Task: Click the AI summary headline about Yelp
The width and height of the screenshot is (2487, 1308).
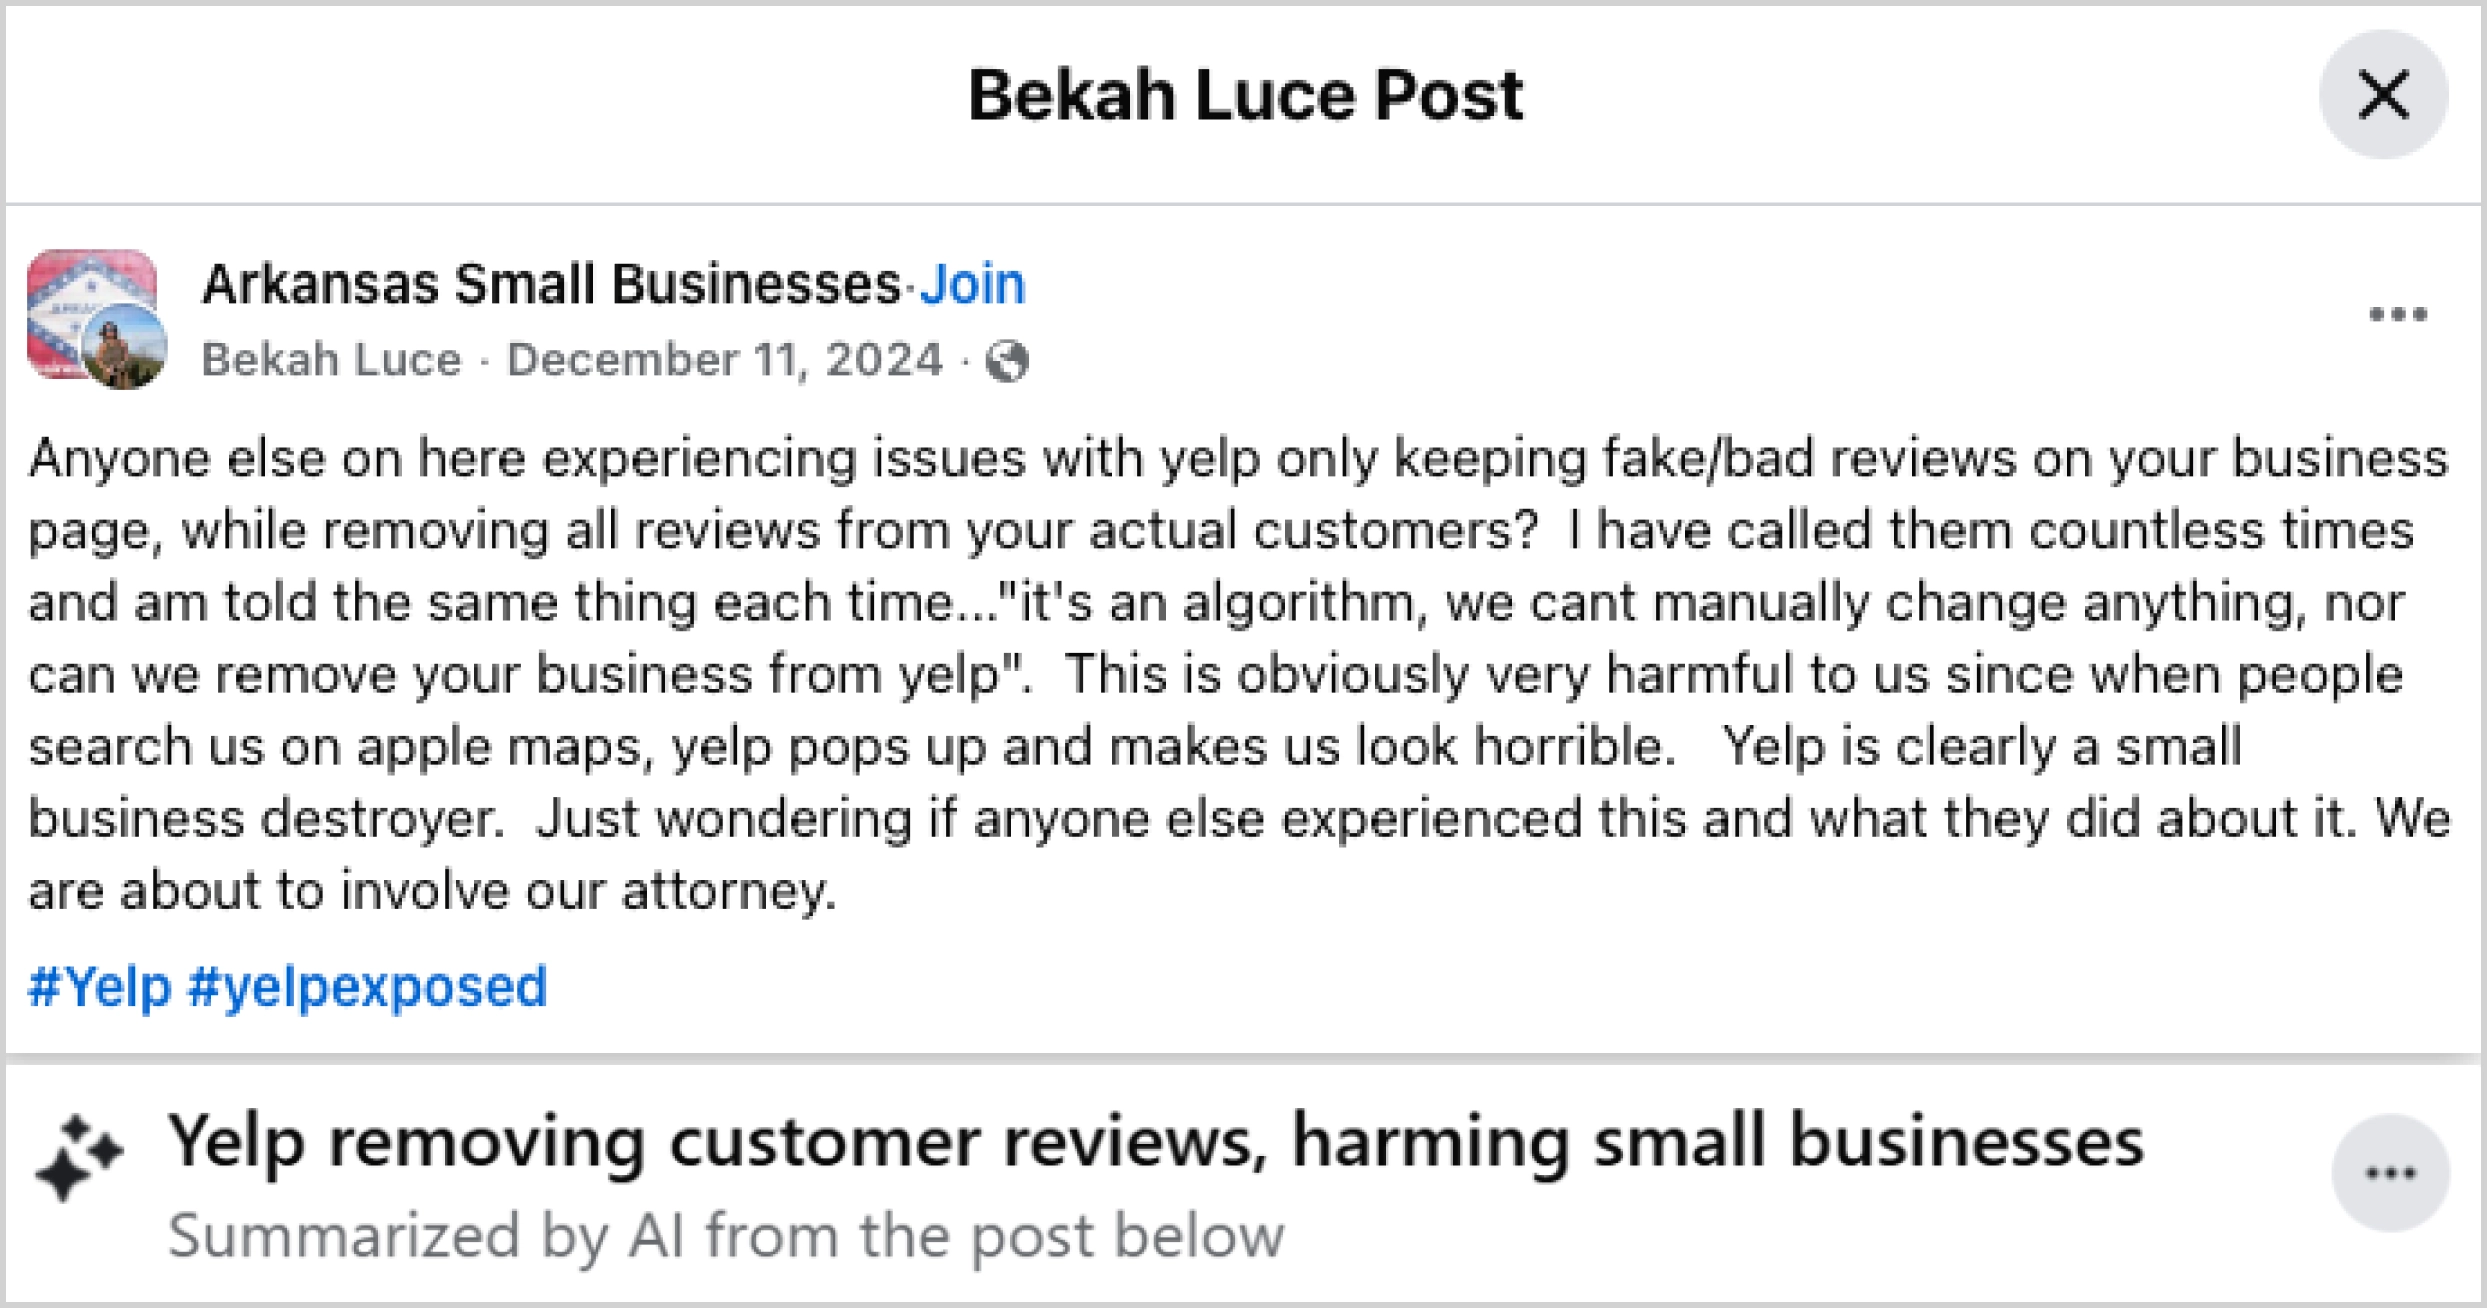Action: point(1155,1141)
